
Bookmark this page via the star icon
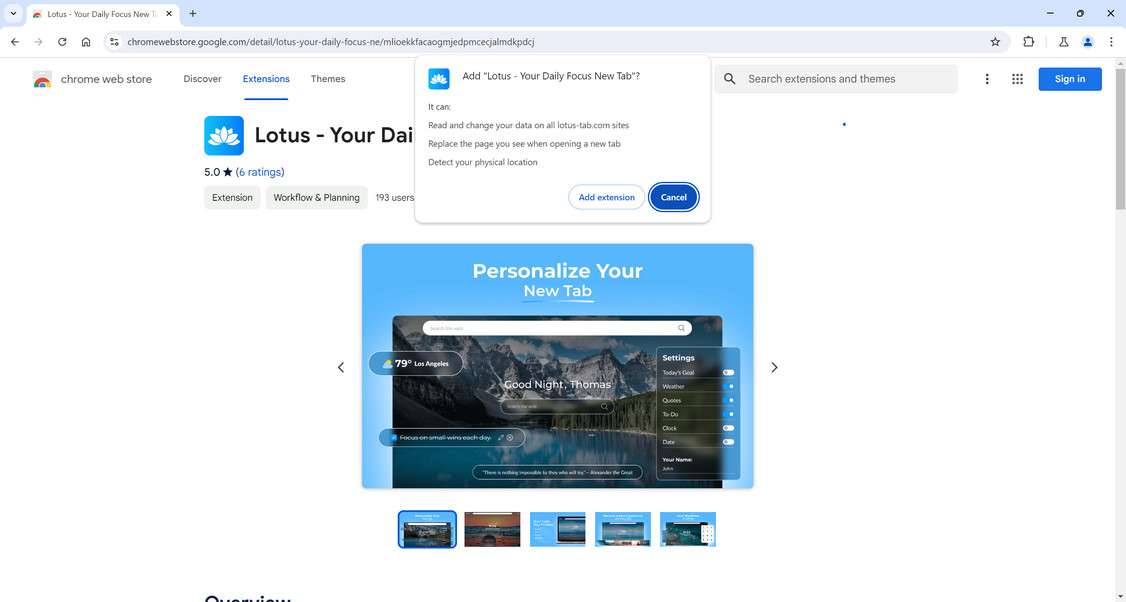coord(995,42)
